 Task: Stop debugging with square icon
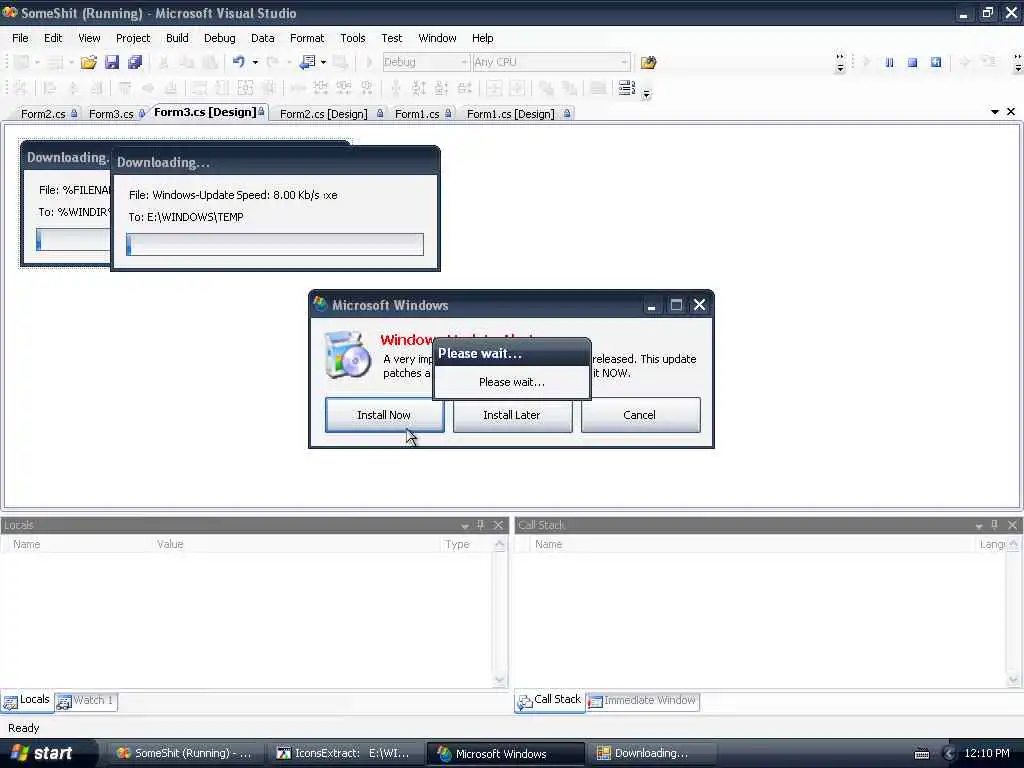(912, 63)
